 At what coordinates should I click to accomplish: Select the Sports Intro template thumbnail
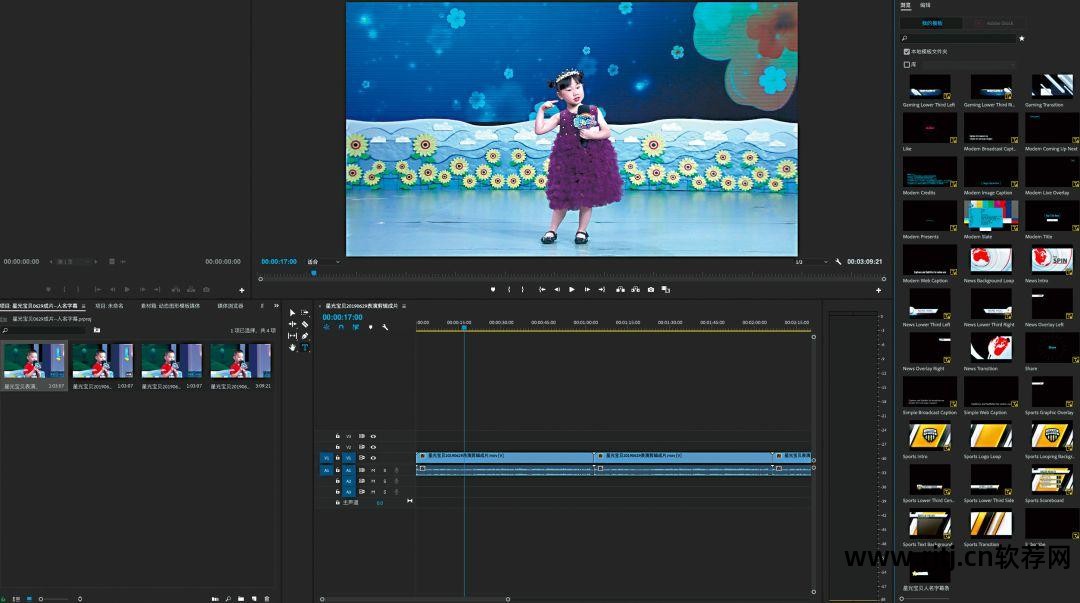click(929, 436)
